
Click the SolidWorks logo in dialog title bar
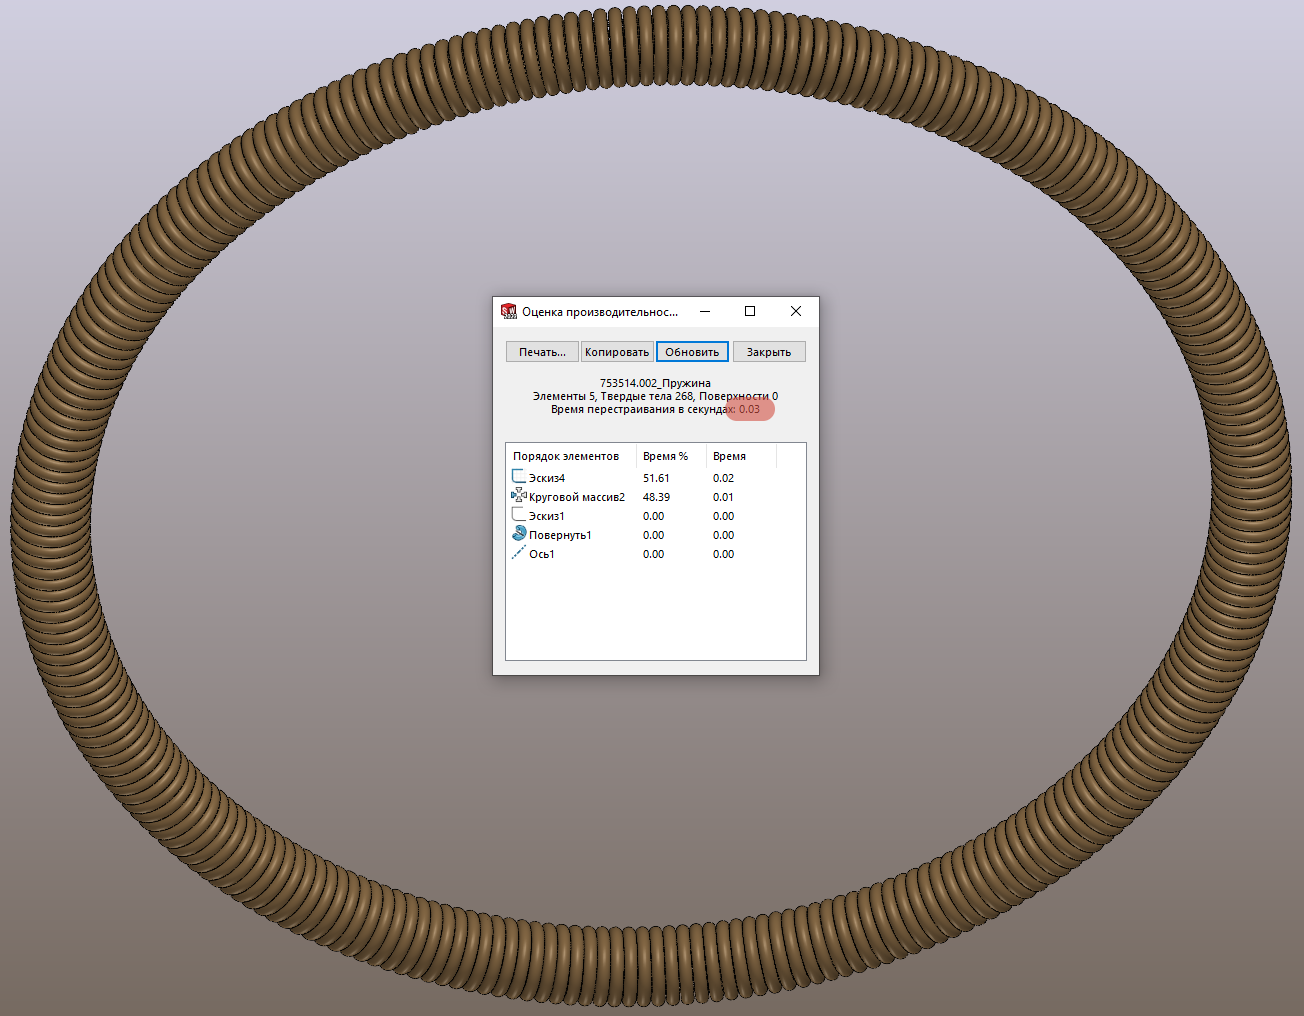pos(509,312)
